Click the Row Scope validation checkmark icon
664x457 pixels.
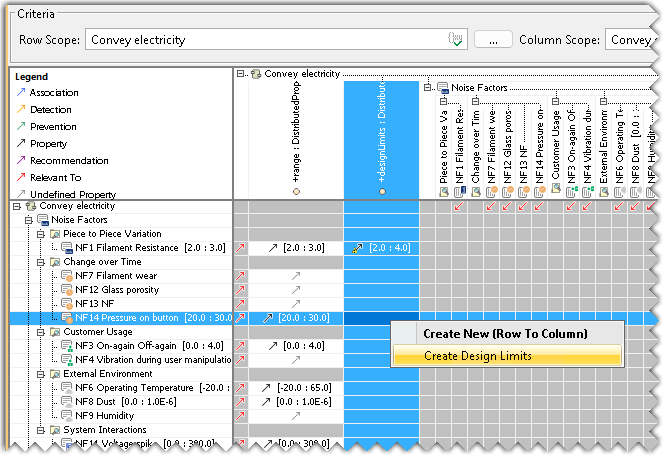455,39
